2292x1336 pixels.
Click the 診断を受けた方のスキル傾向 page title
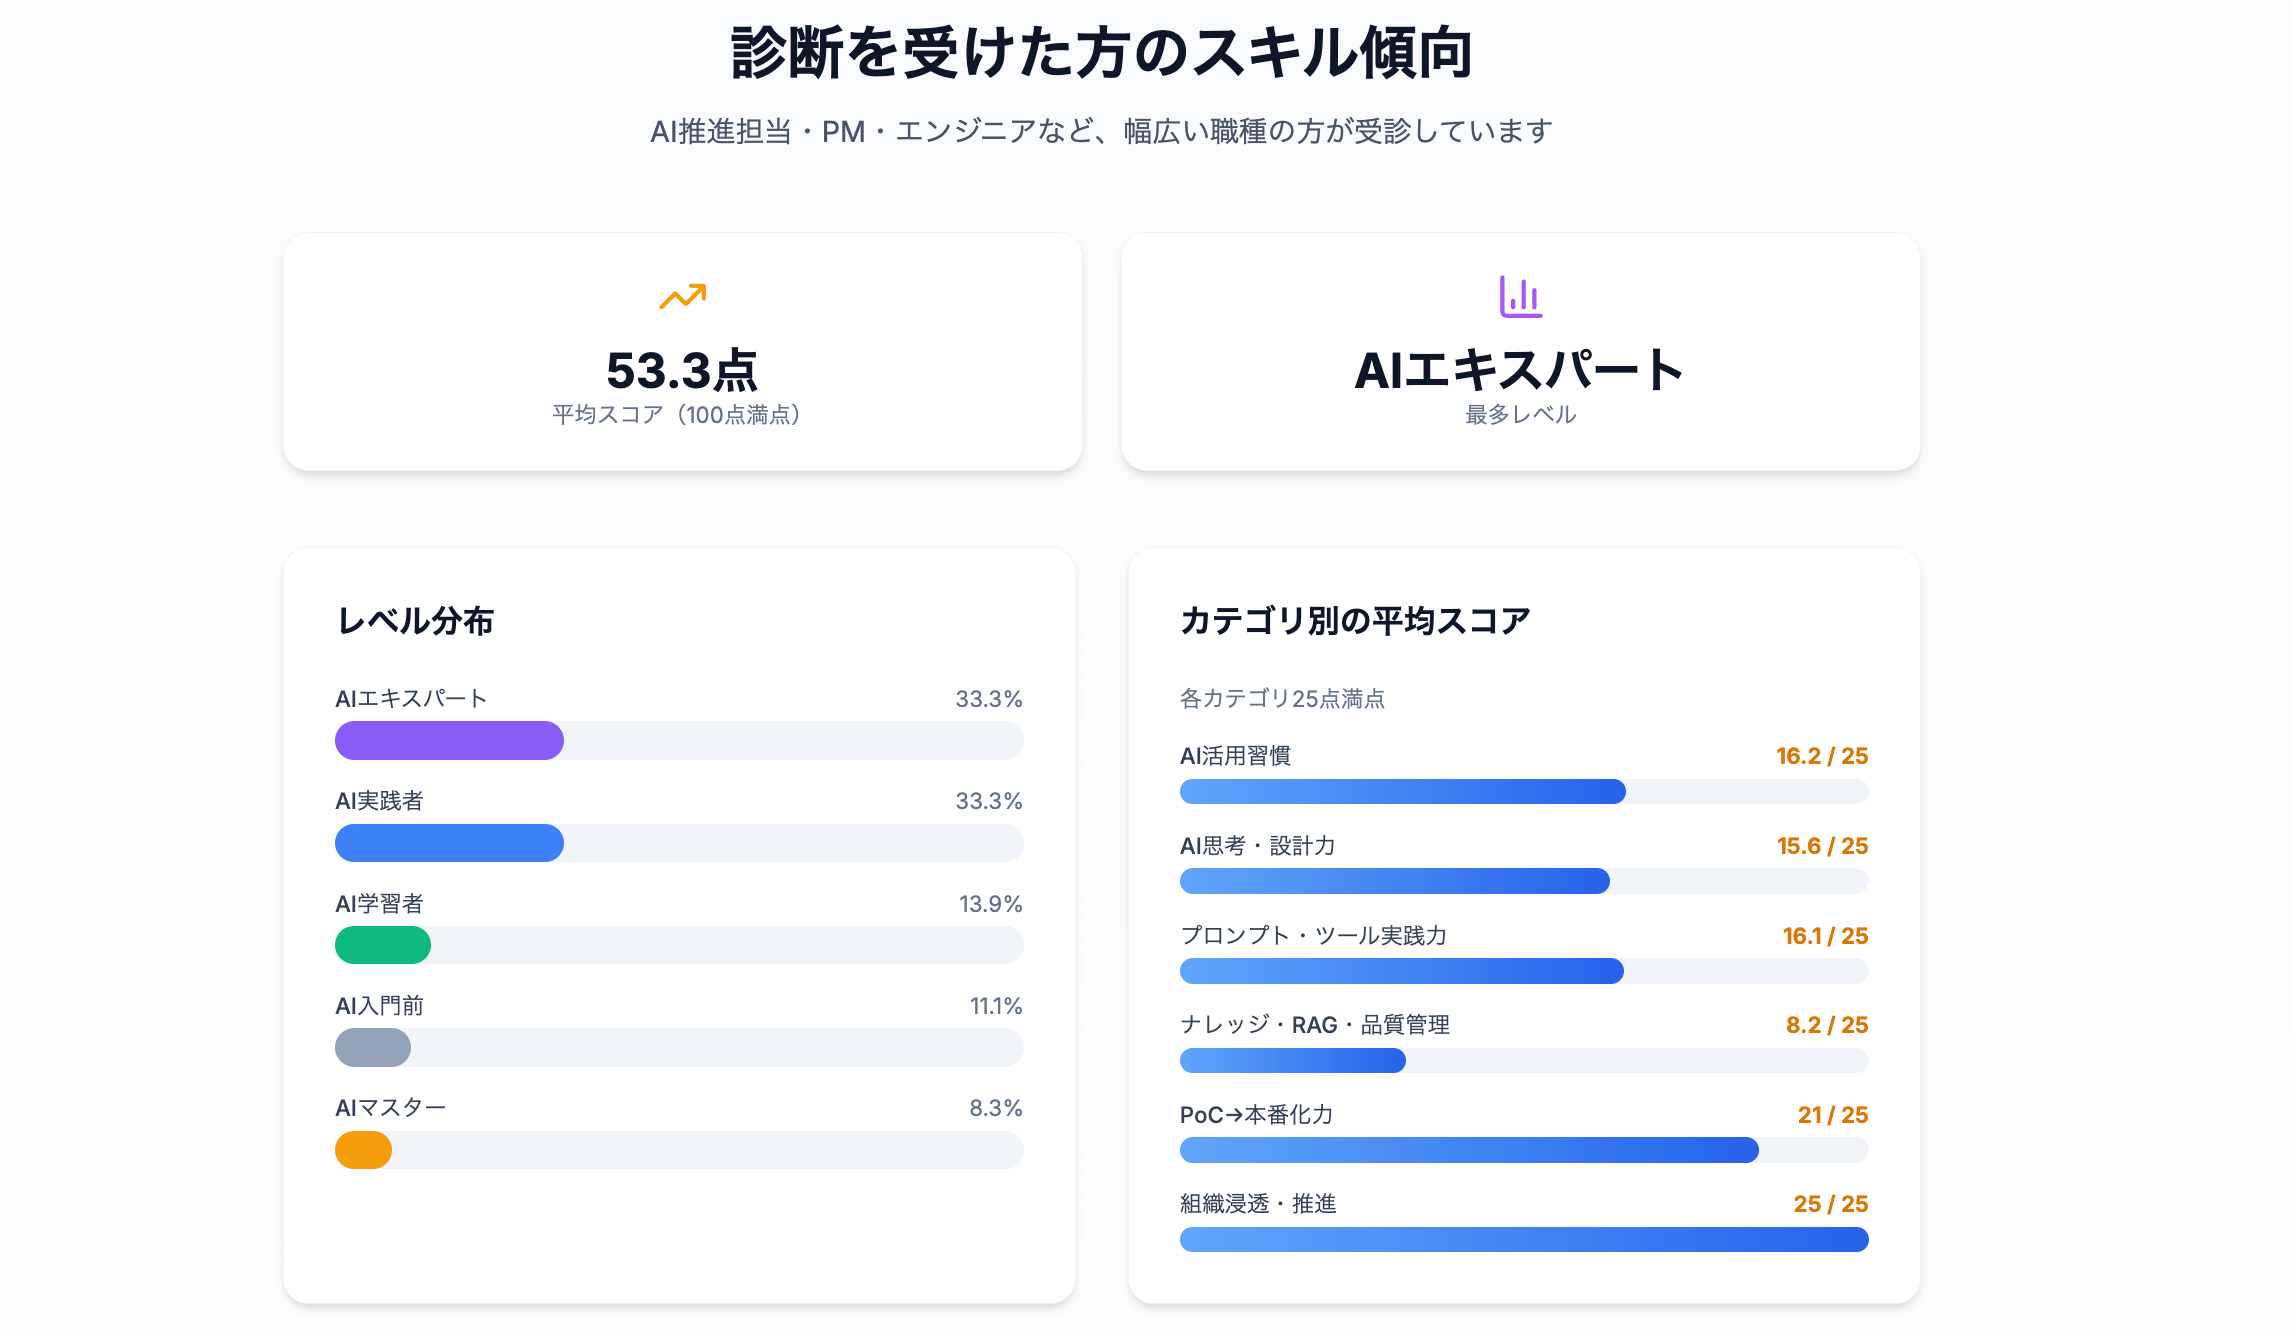(1101, 54)
